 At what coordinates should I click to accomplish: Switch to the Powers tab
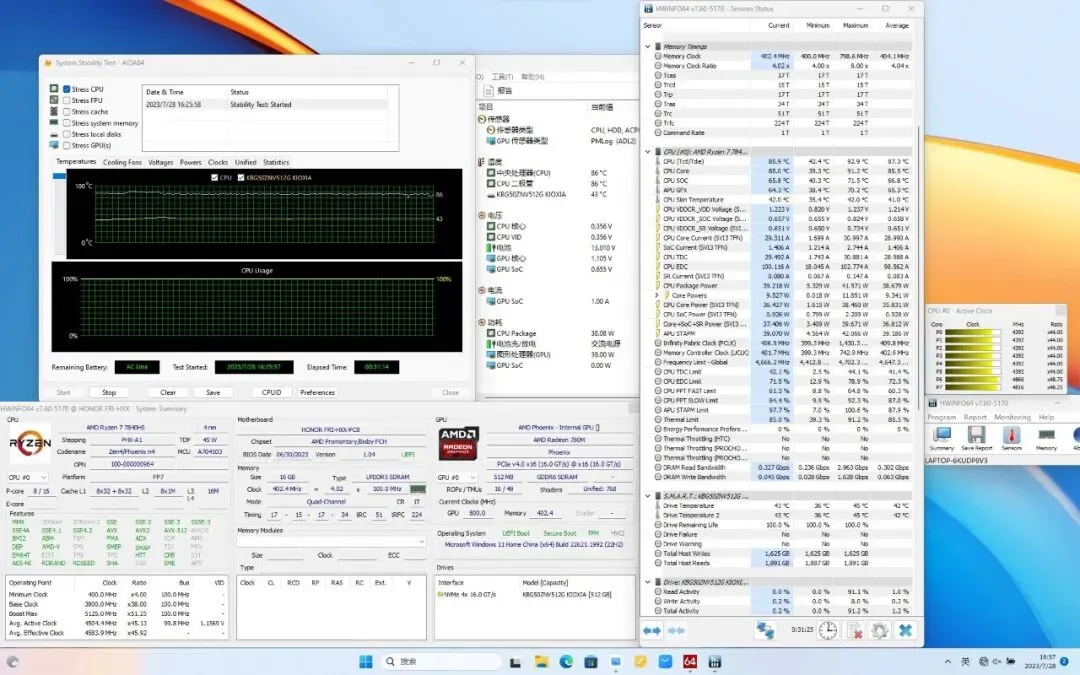click(x=191, y=163)
